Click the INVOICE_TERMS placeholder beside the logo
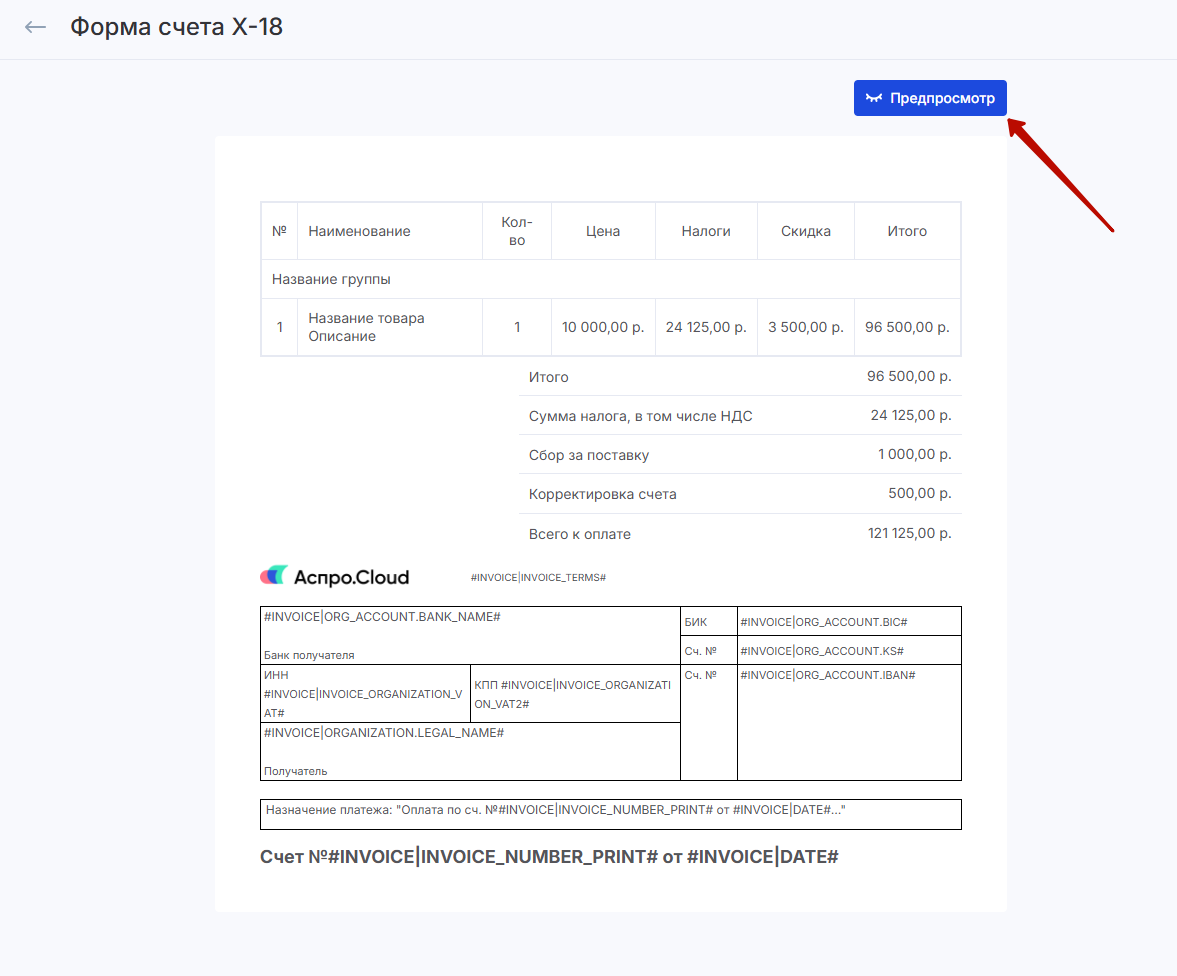This screenshot has height=976, width=1177. (538, 578)
